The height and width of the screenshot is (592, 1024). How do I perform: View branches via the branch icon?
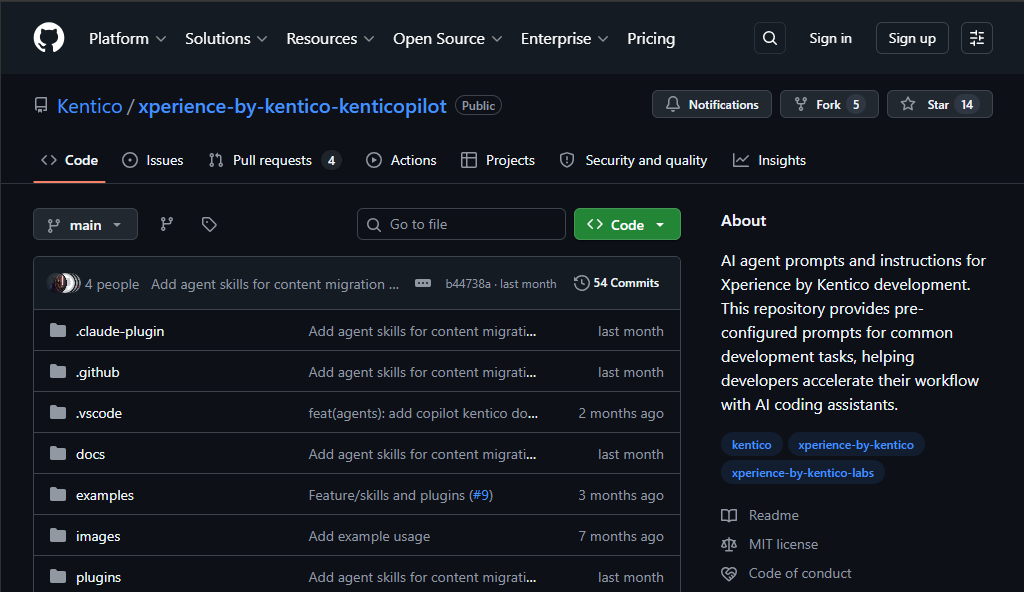point(167,224)
